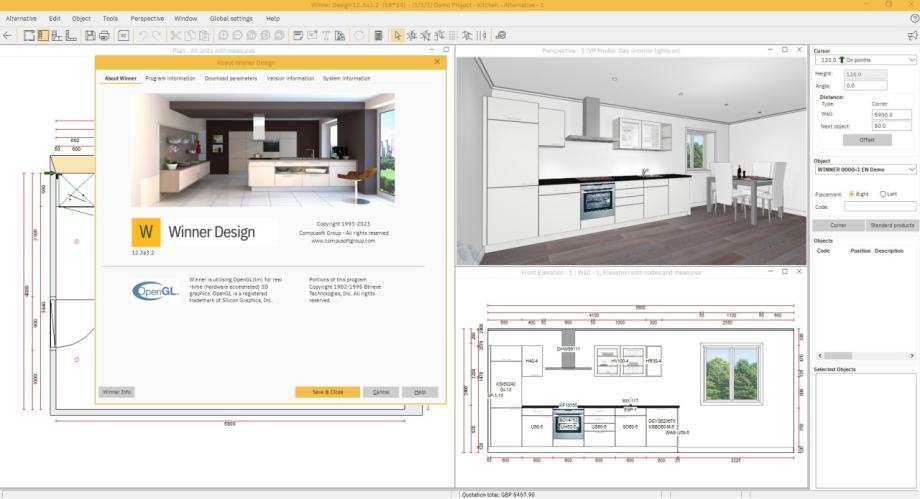
Task: Click the yellow Winner Design W logo
Action: coord(146,232)
